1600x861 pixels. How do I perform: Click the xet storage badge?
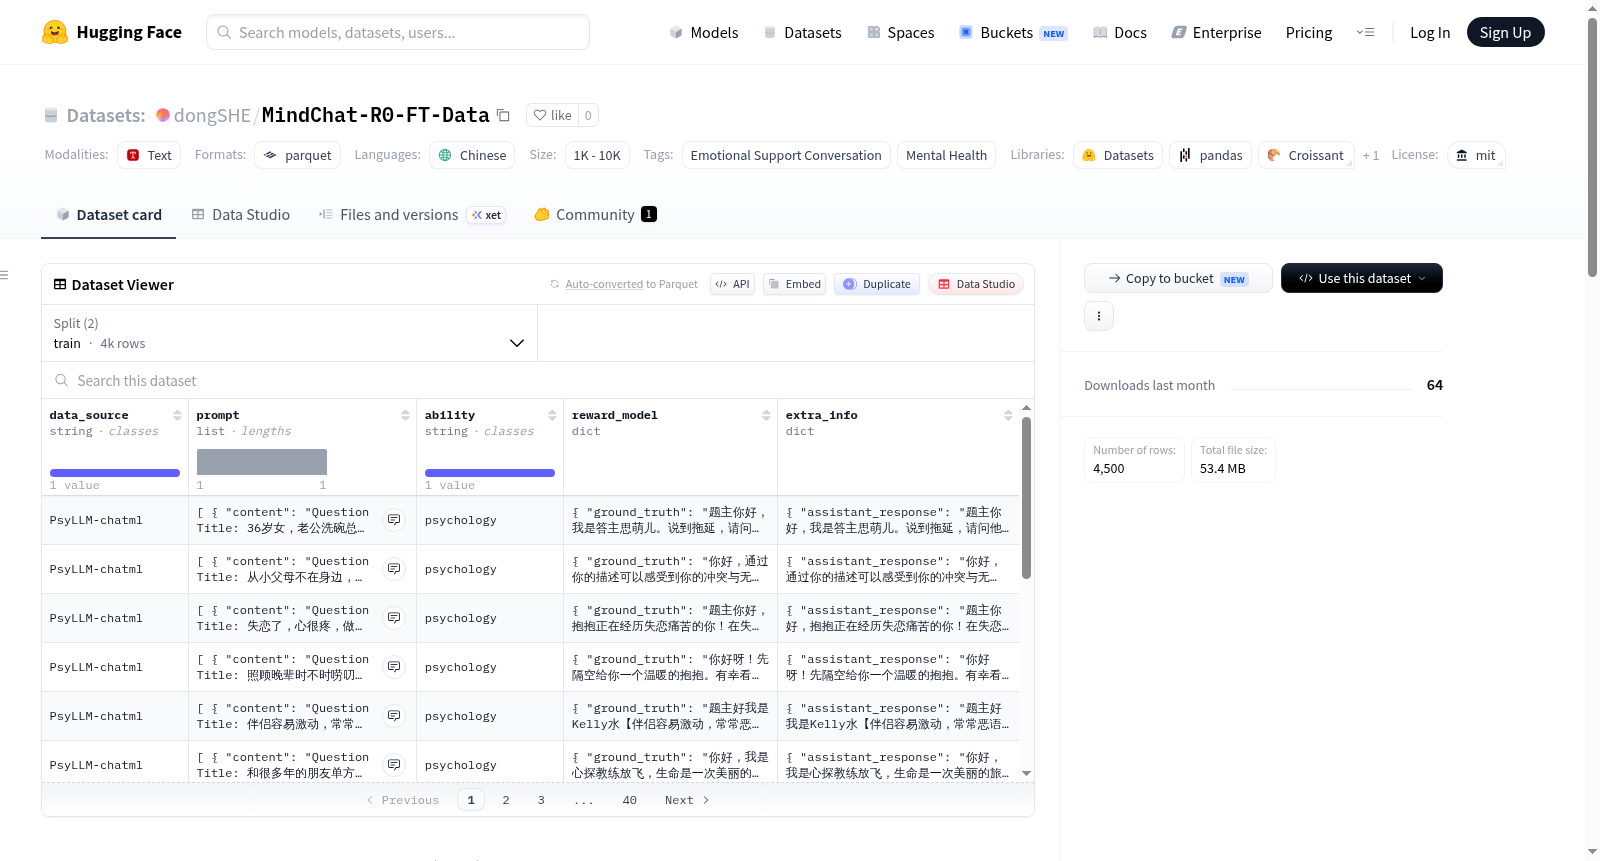[487, 215]
